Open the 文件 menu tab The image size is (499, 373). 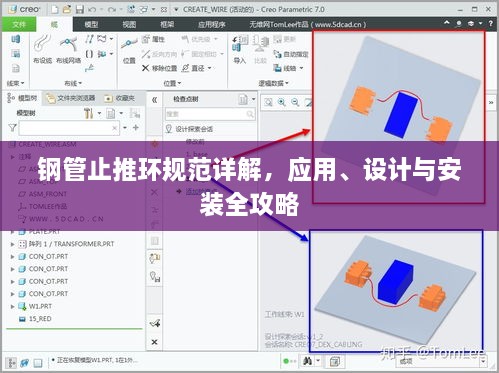point(19,25)
